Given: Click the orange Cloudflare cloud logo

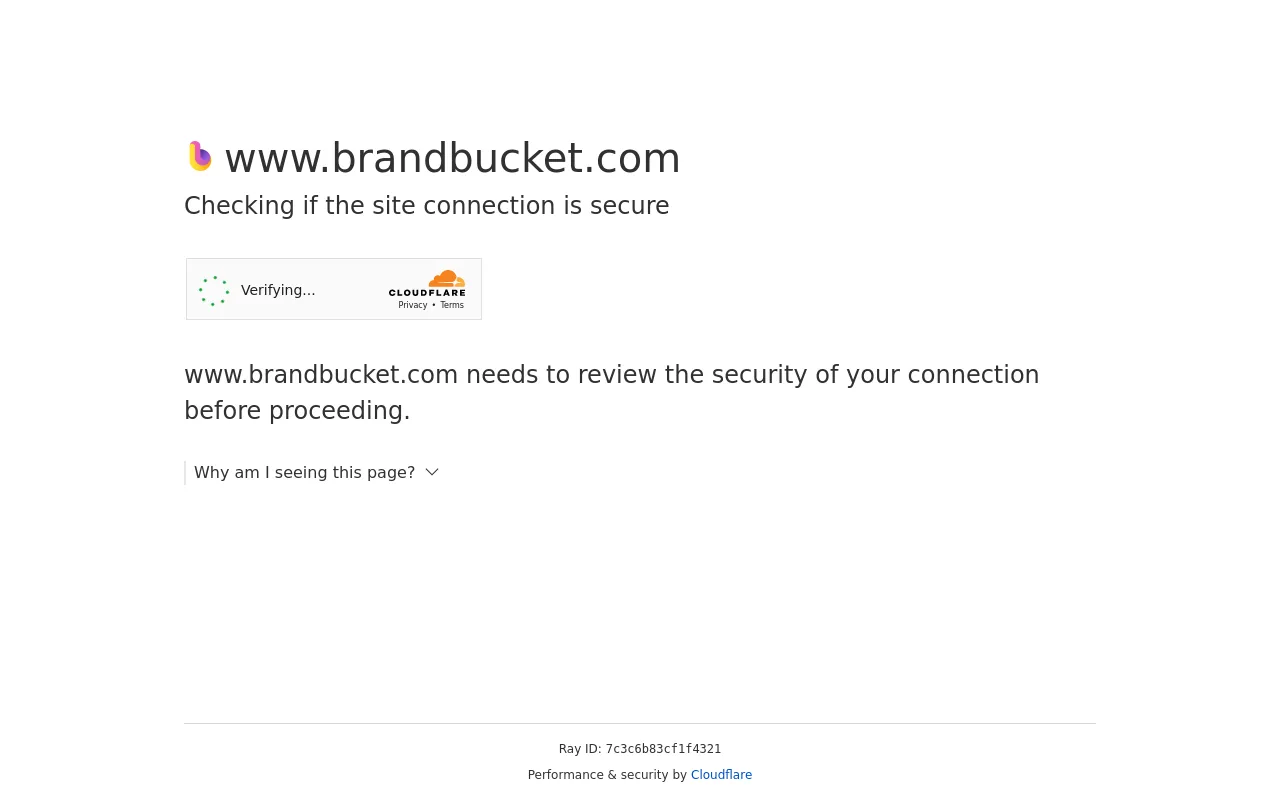Looking at the screenshot, I should tap(447, 279).
